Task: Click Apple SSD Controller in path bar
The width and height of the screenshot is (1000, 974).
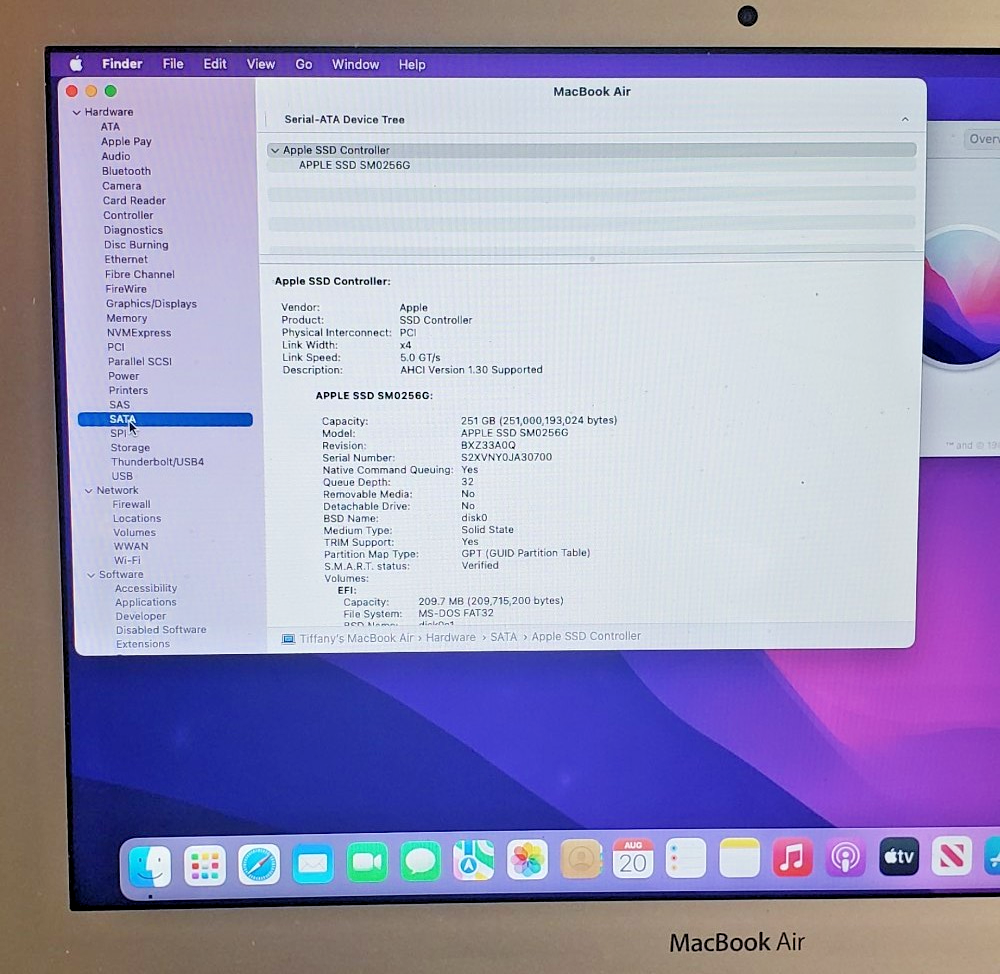Action: 586,637
